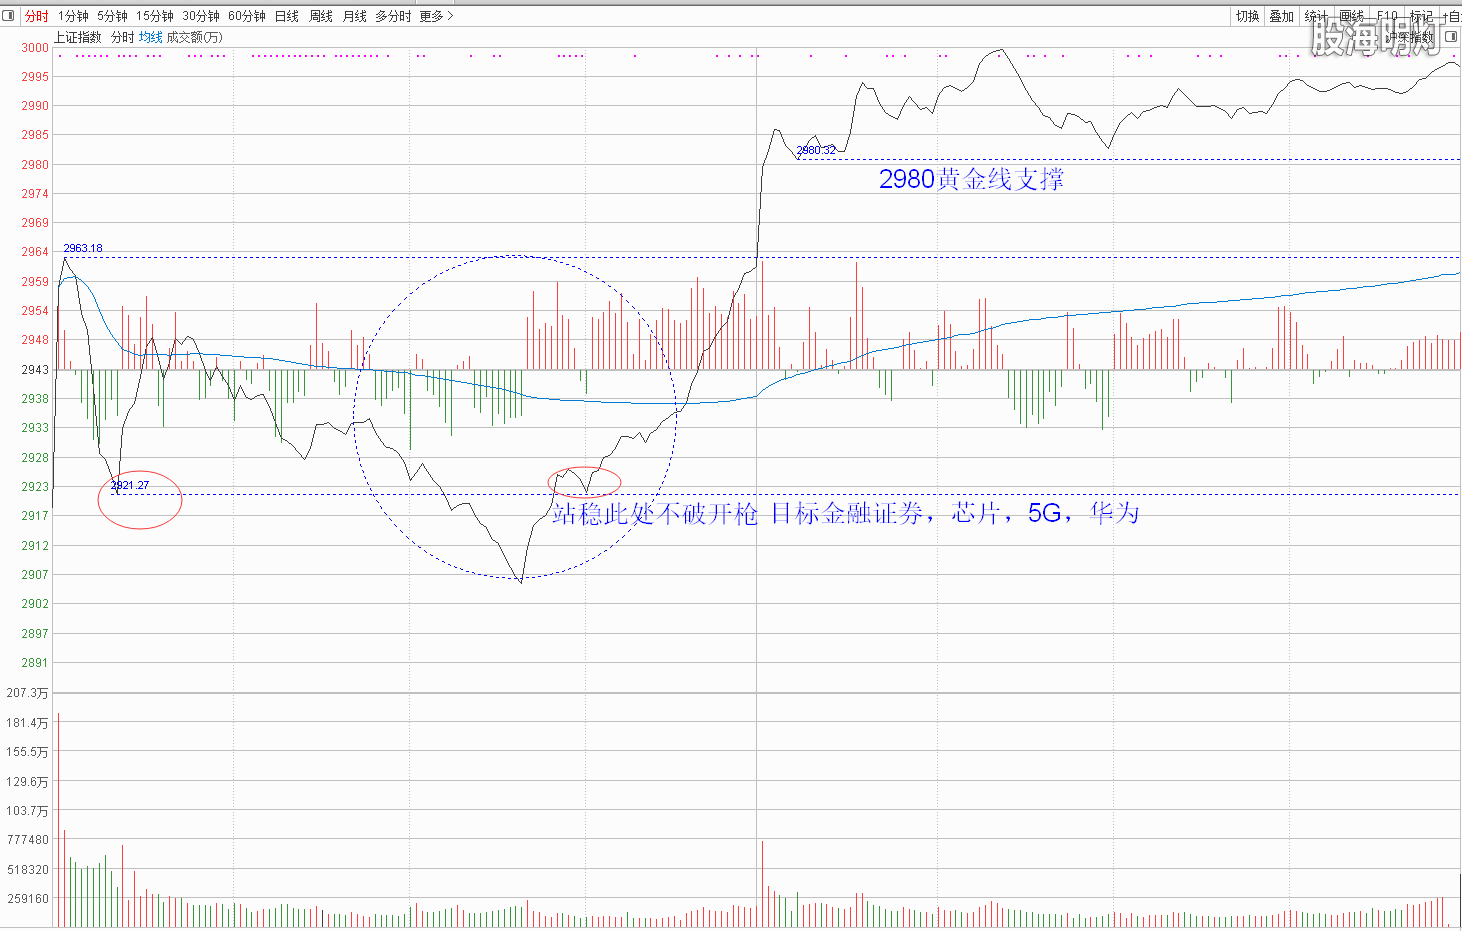This screenshot has width=1462, height=931.
Task: Open the 统计 statistics tool
Action: pyautogui.click(x=1316, y=16)
